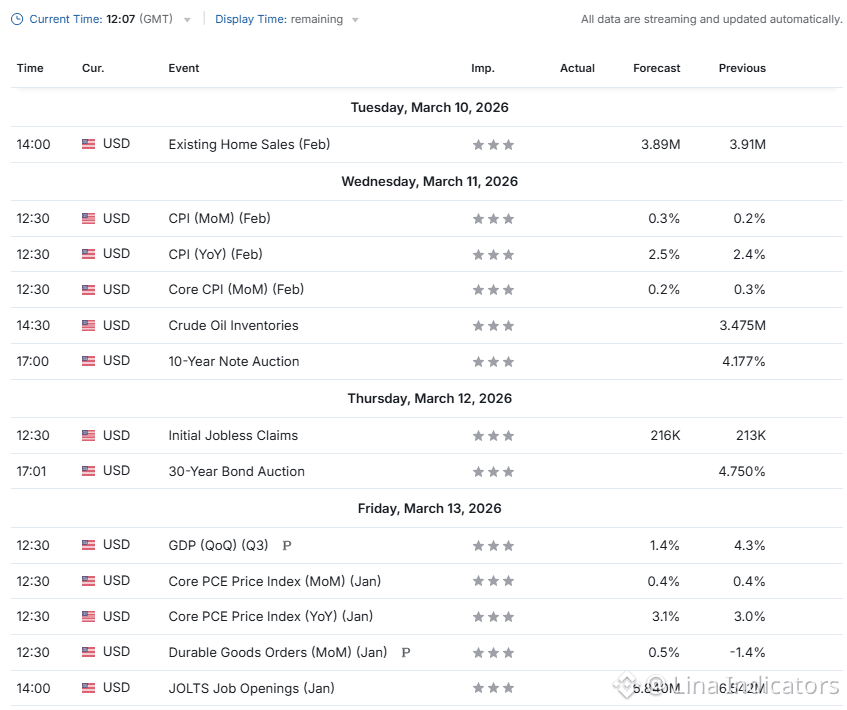Click the Current Time label

coord(65,19)
